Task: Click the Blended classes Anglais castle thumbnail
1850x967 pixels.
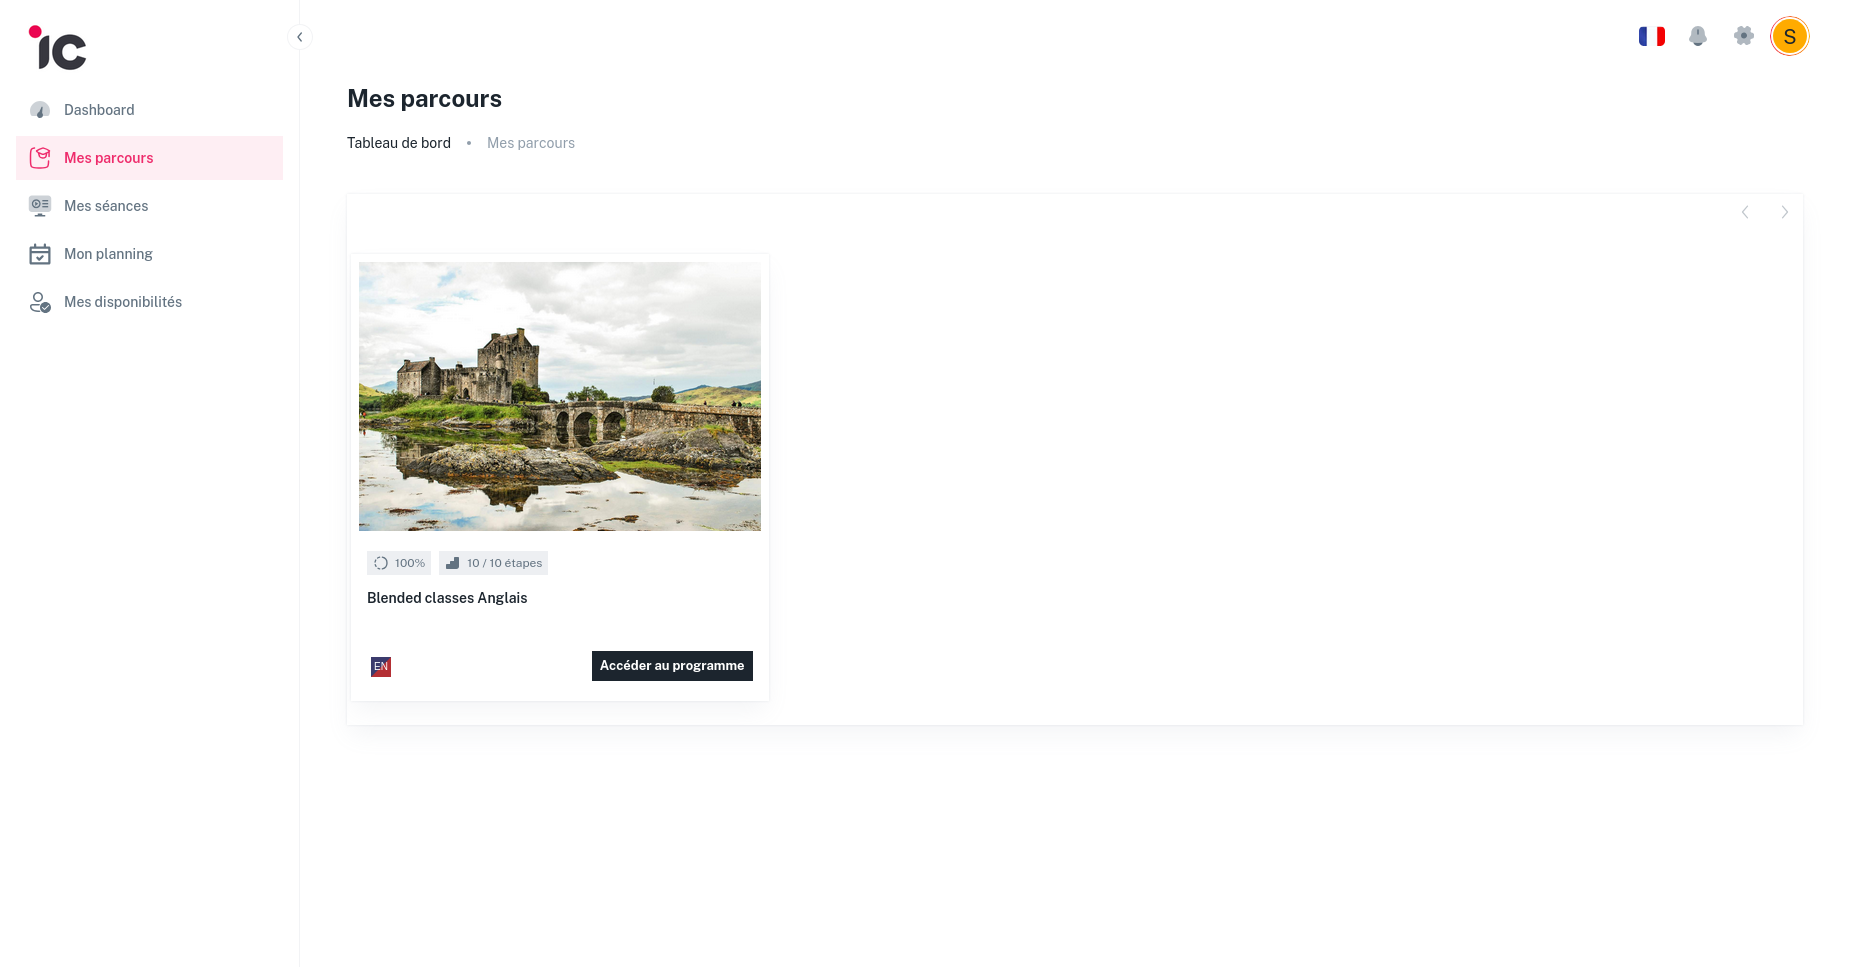Action: 559,396
